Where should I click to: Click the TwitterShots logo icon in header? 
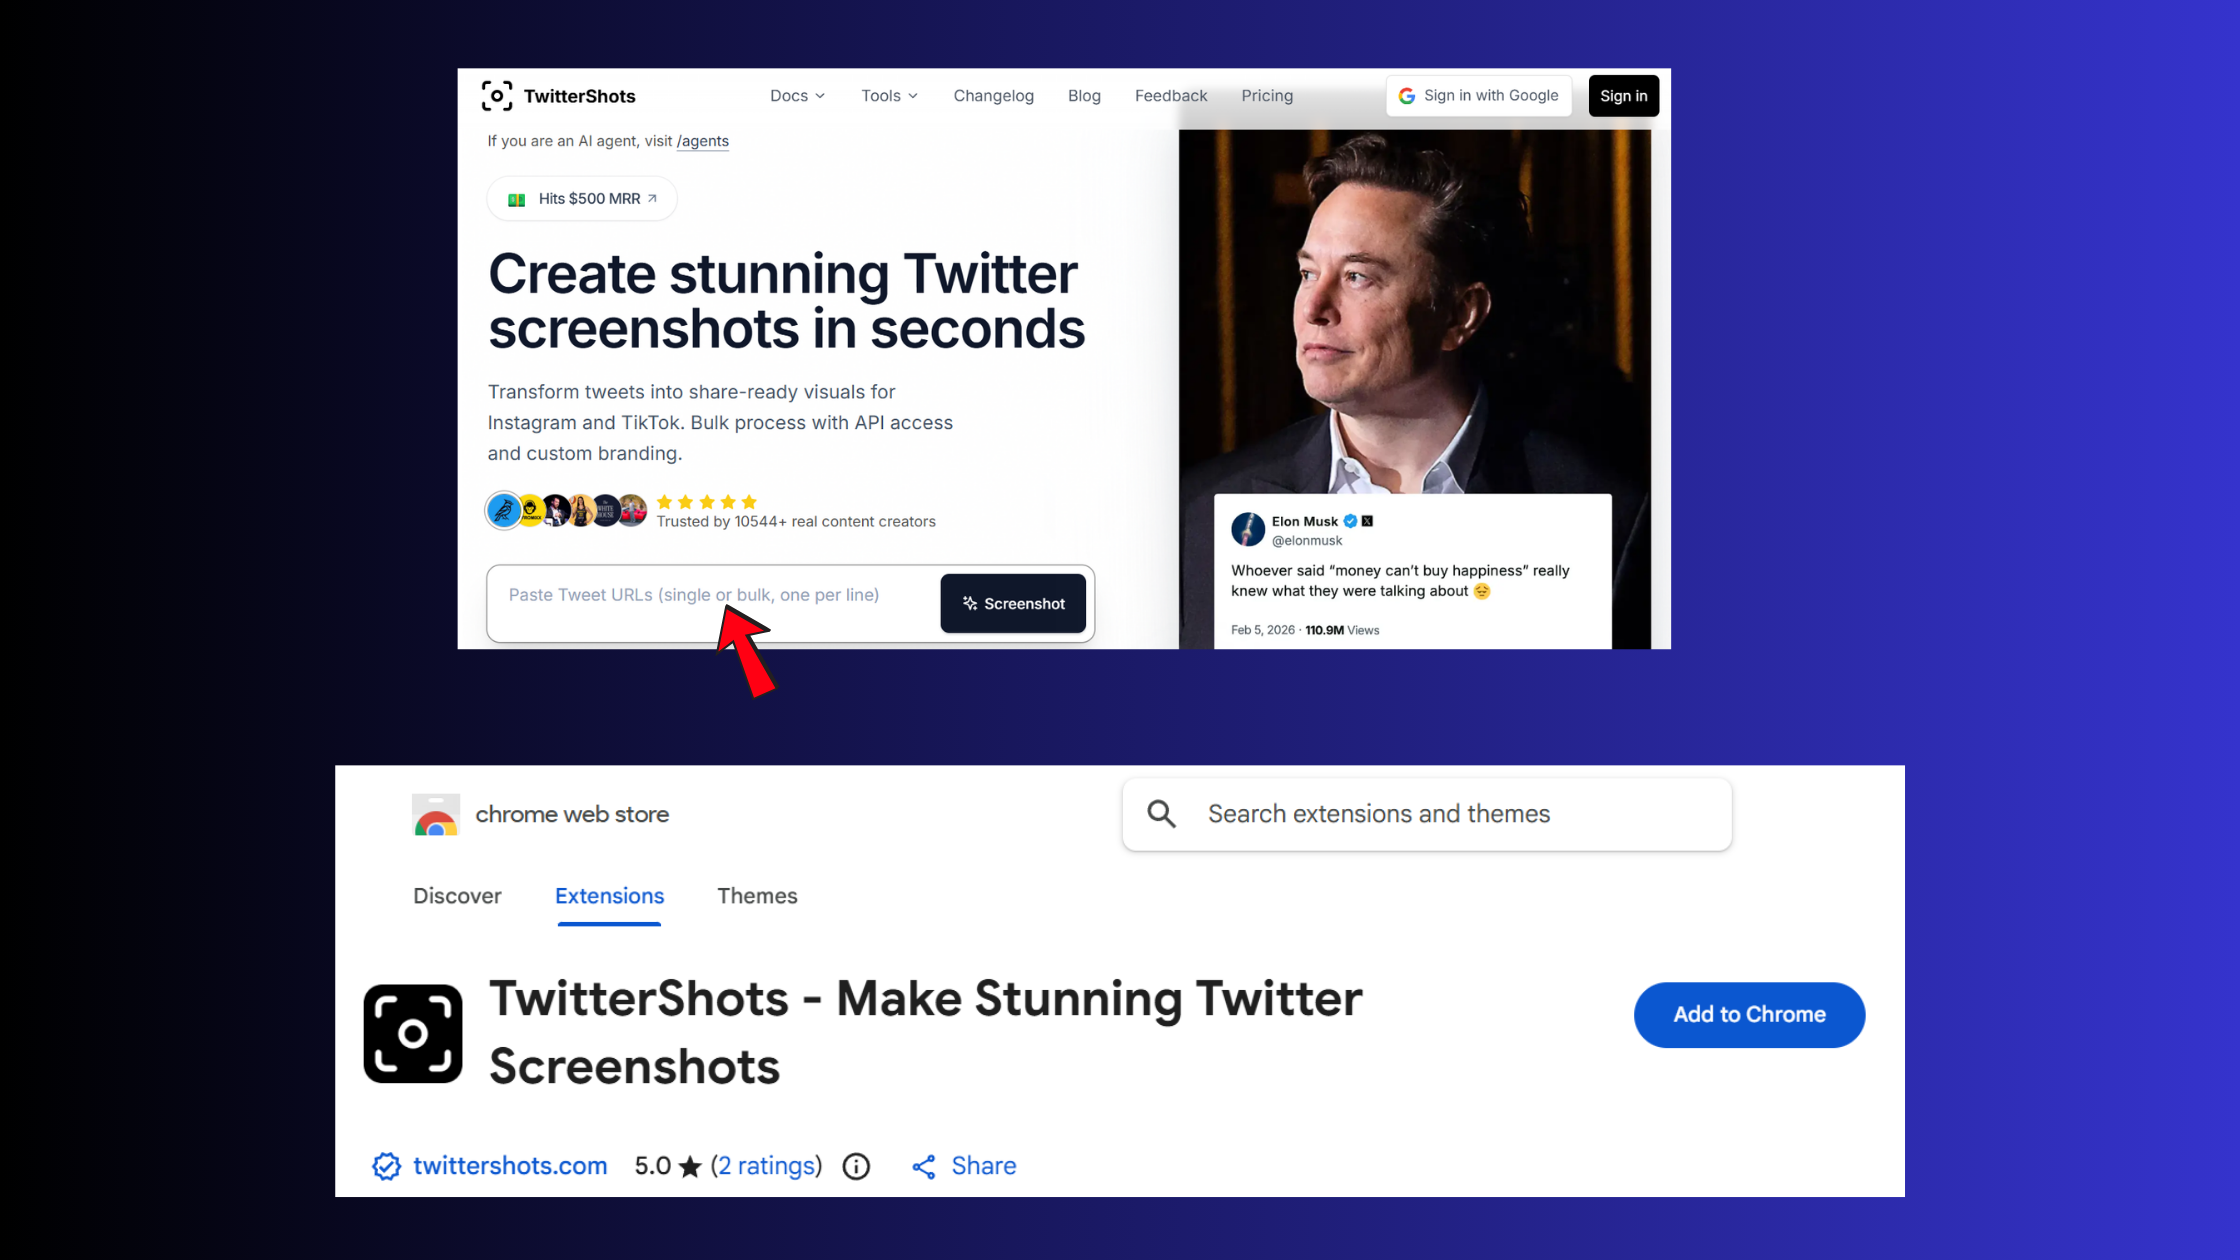pos(496,96)
